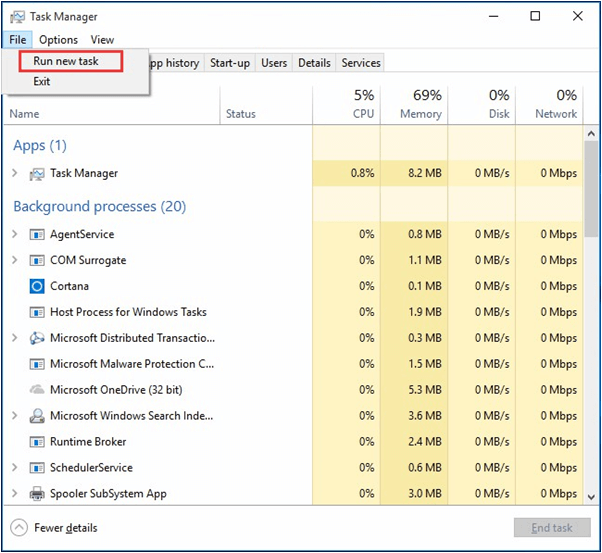The height and width of the screenshot is (553, 602).
Task: Click the AgentService process icon
Action: (37, 235)
